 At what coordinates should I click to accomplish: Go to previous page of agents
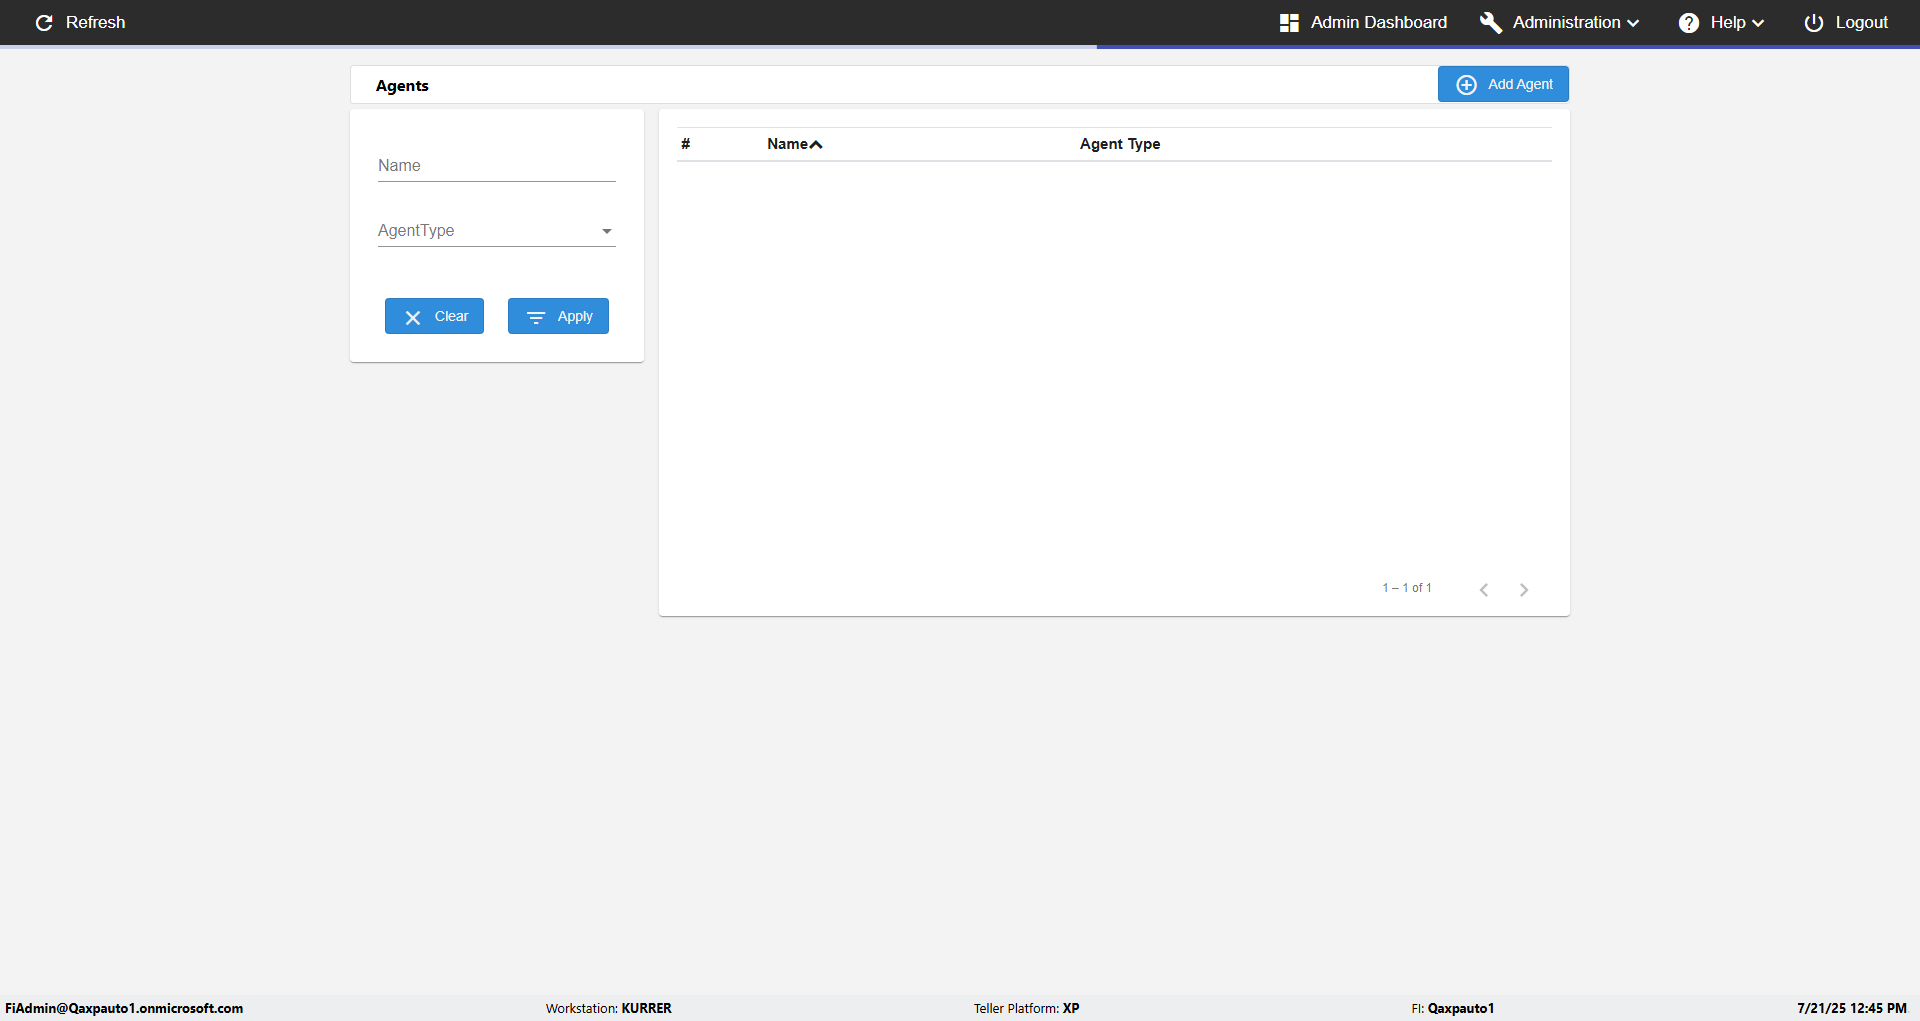tap(1484, 589)
